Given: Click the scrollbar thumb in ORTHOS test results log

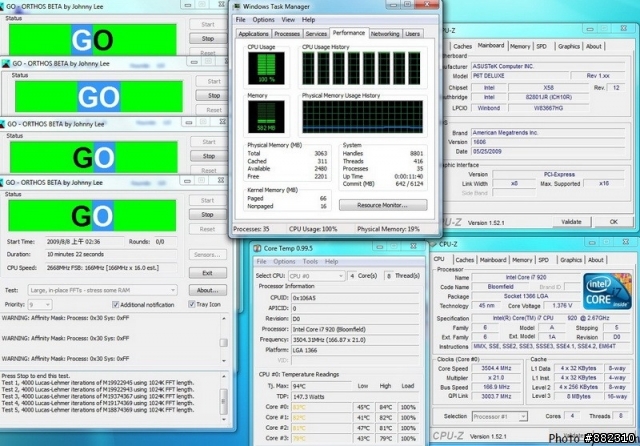Looking at the screenshot, I should [224, 402].
